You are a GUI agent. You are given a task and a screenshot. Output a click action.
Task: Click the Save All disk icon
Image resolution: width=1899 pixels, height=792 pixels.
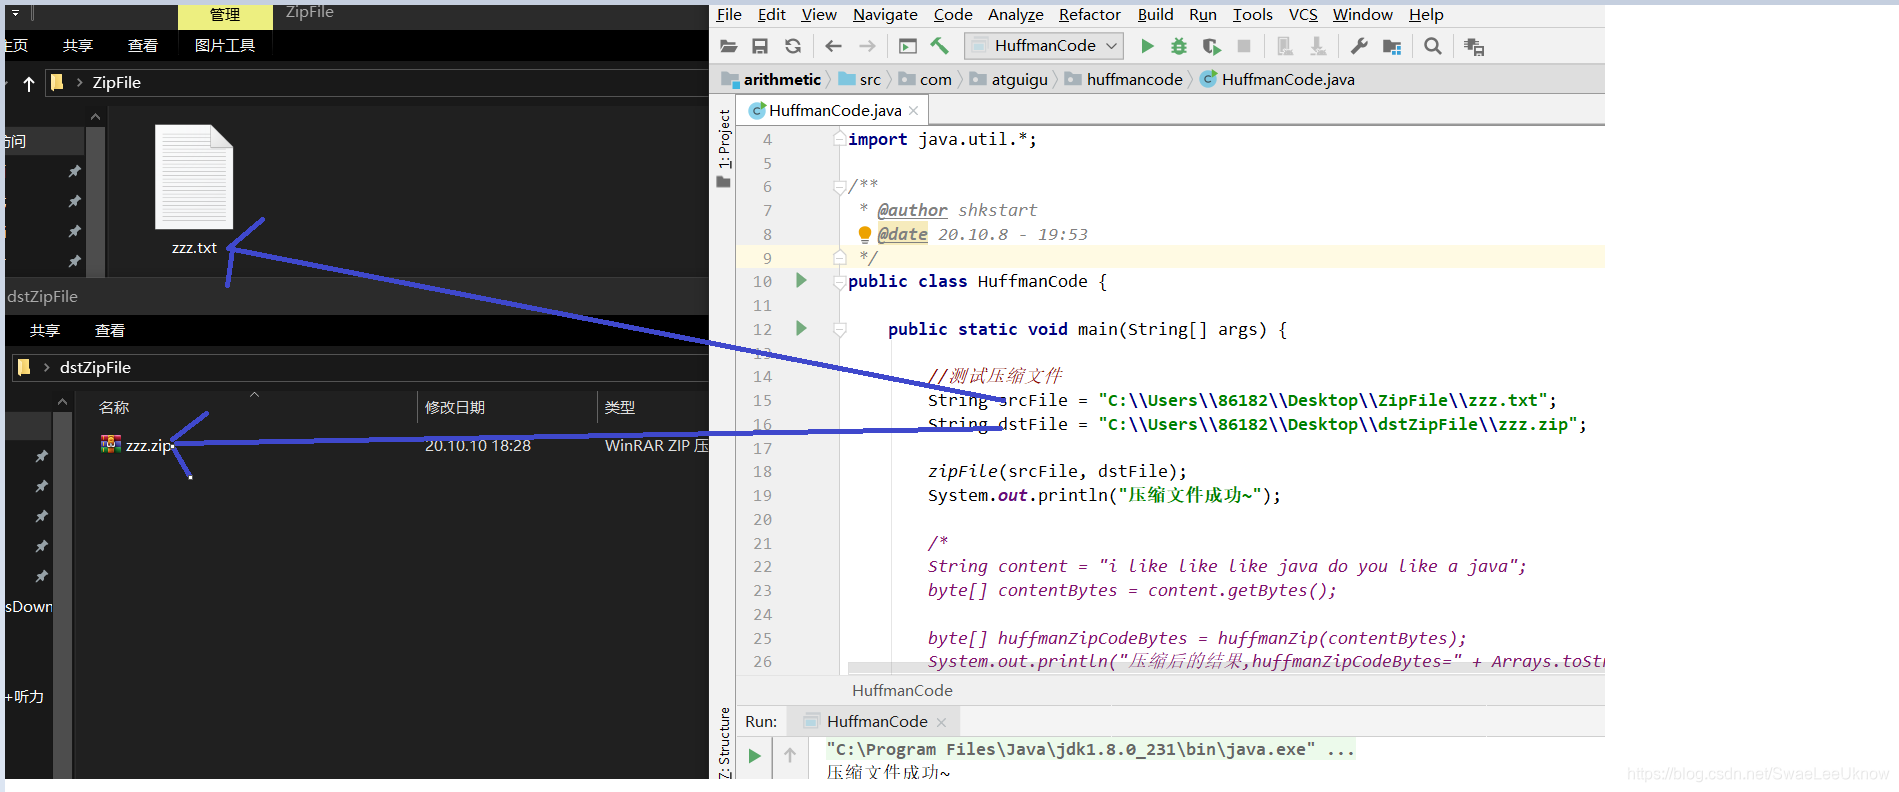click(x=760, y=46)
